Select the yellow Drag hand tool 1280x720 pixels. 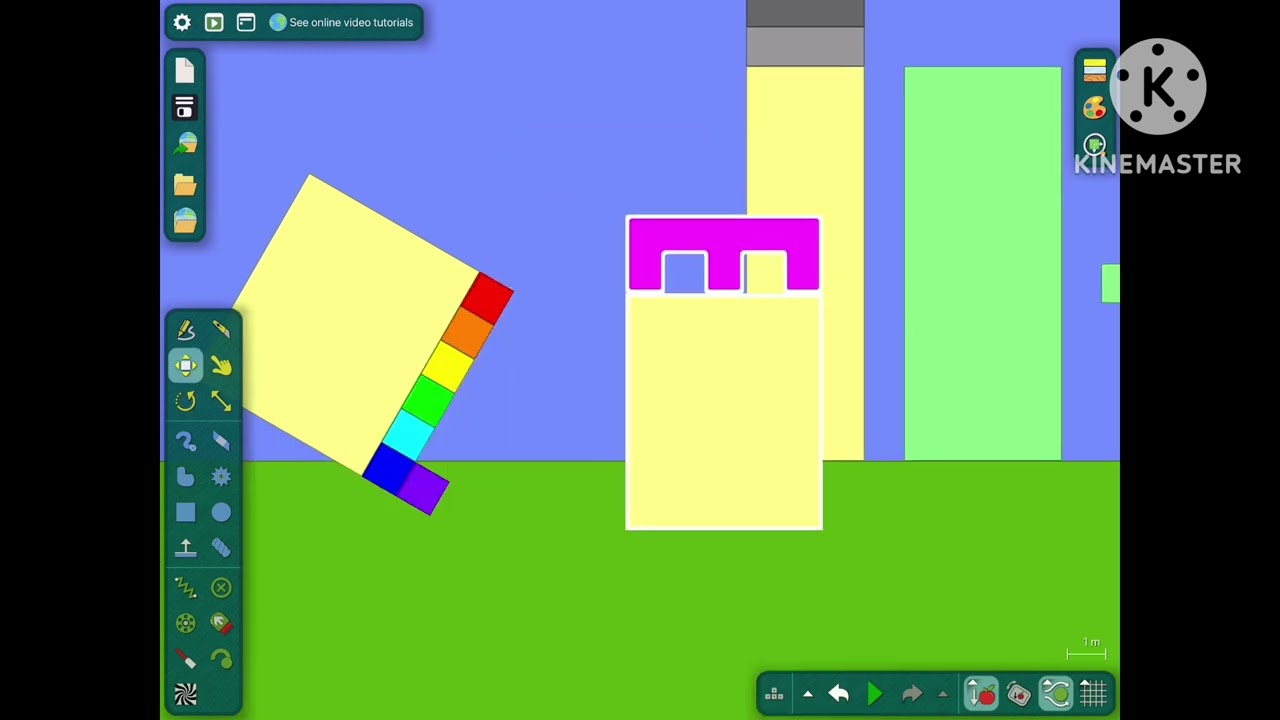click(x=221, y=365)
